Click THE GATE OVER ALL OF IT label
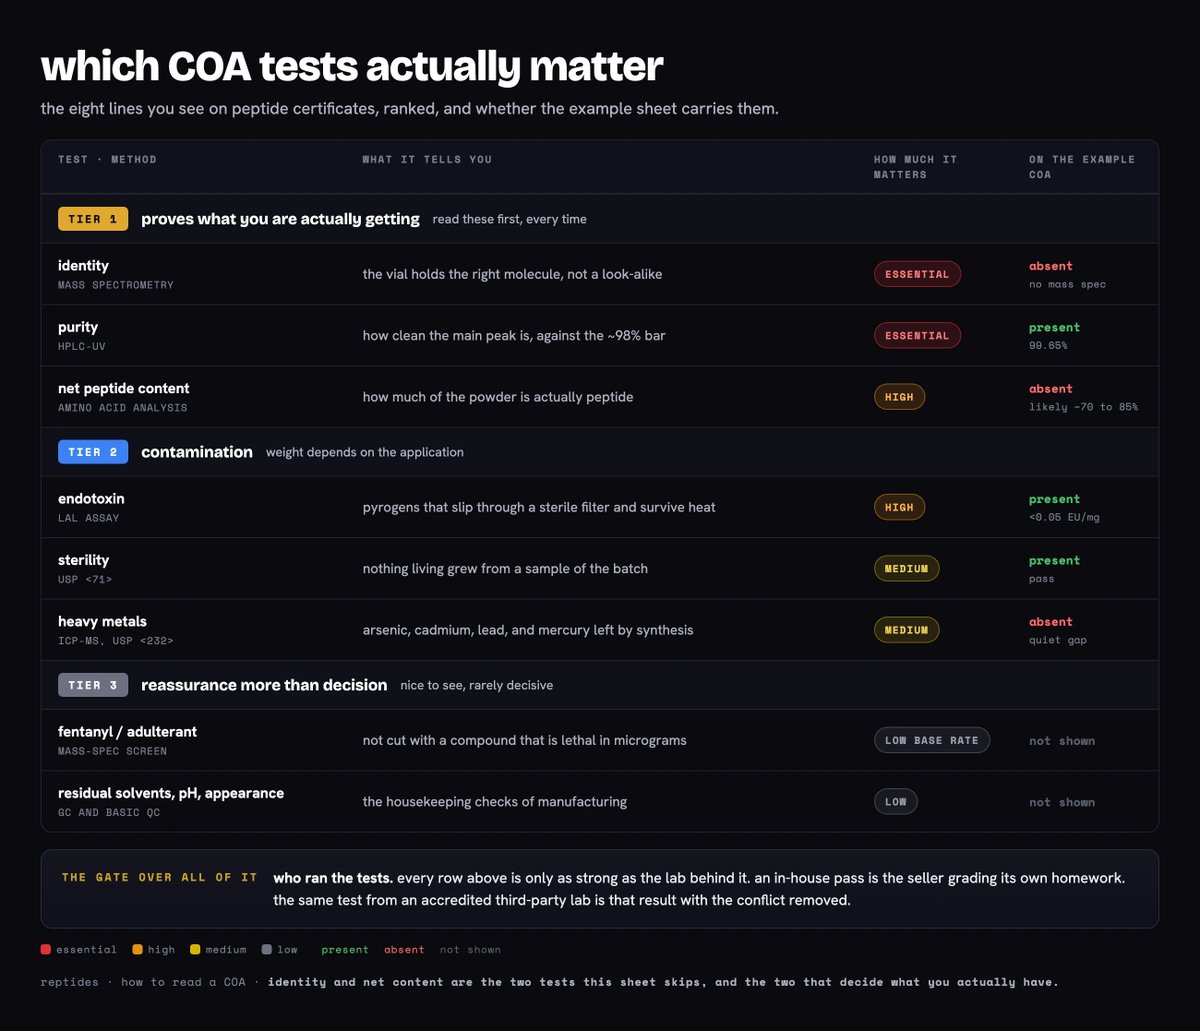The width and height of the screenshot is (1200, 1031). point(160,877)
